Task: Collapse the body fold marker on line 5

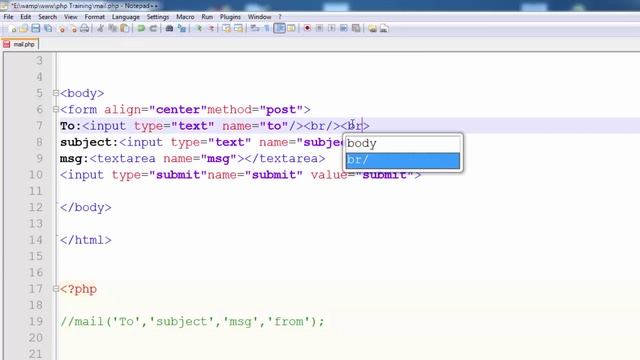Action: [x=56, y=93]
